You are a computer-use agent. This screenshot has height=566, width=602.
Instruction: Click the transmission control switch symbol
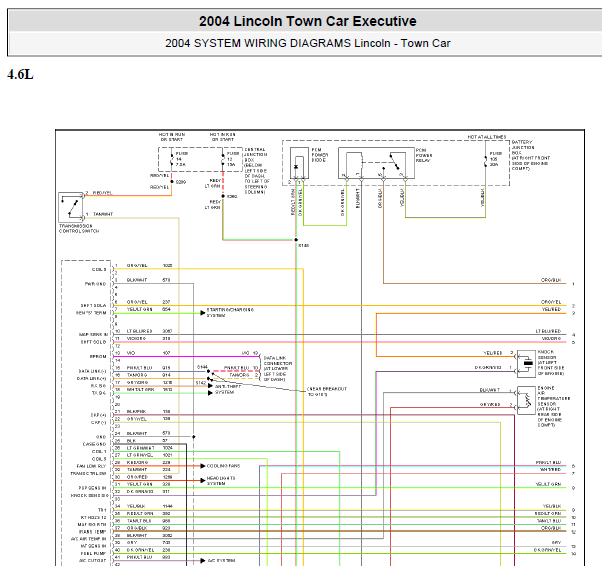(x=71, y=207)
